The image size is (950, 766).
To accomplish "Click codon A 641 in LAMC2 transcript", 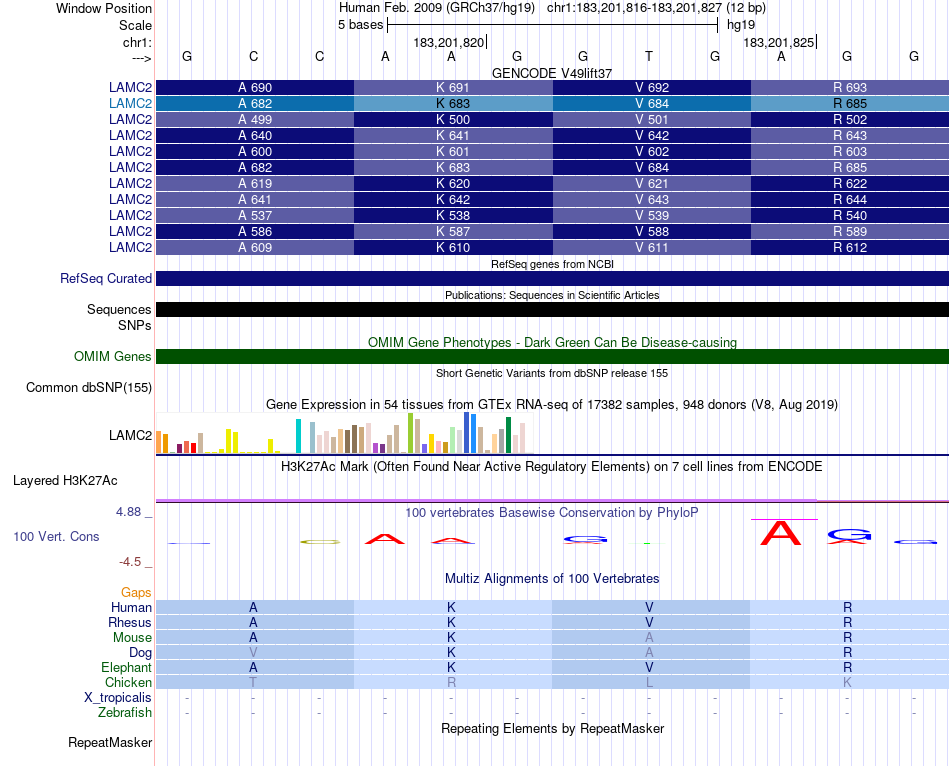I will coord(255,199).
